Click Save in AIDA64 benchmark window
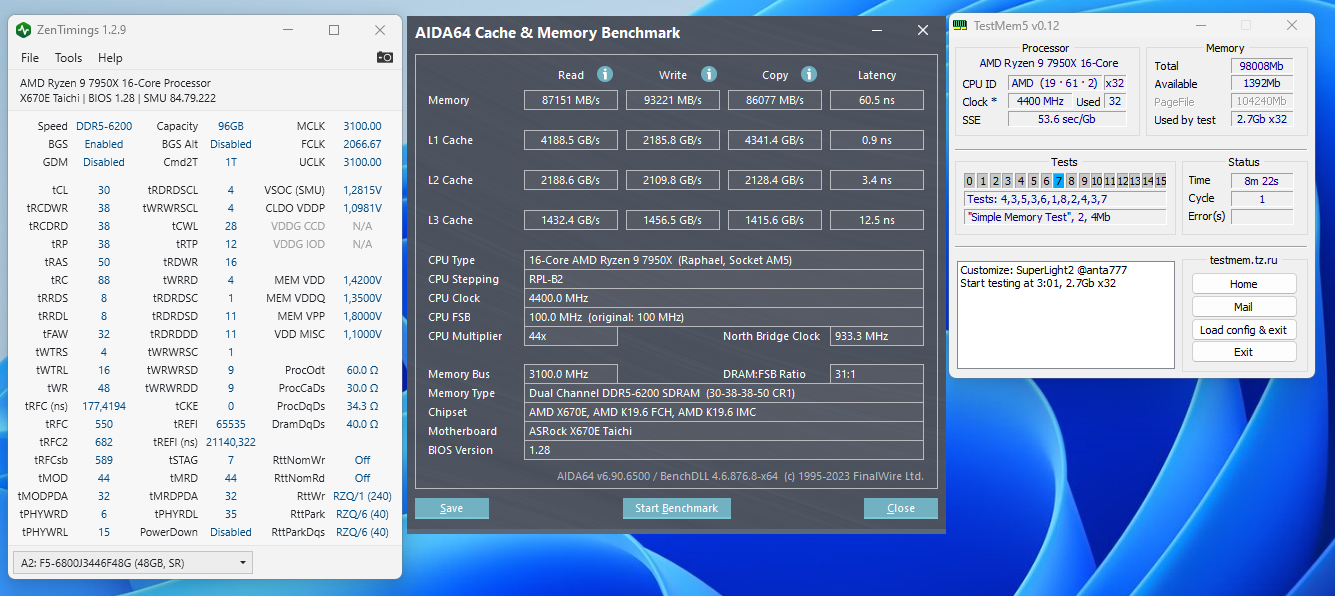Image resolution: width=1335 pixels, height=596 pixels. click(451, 508)
